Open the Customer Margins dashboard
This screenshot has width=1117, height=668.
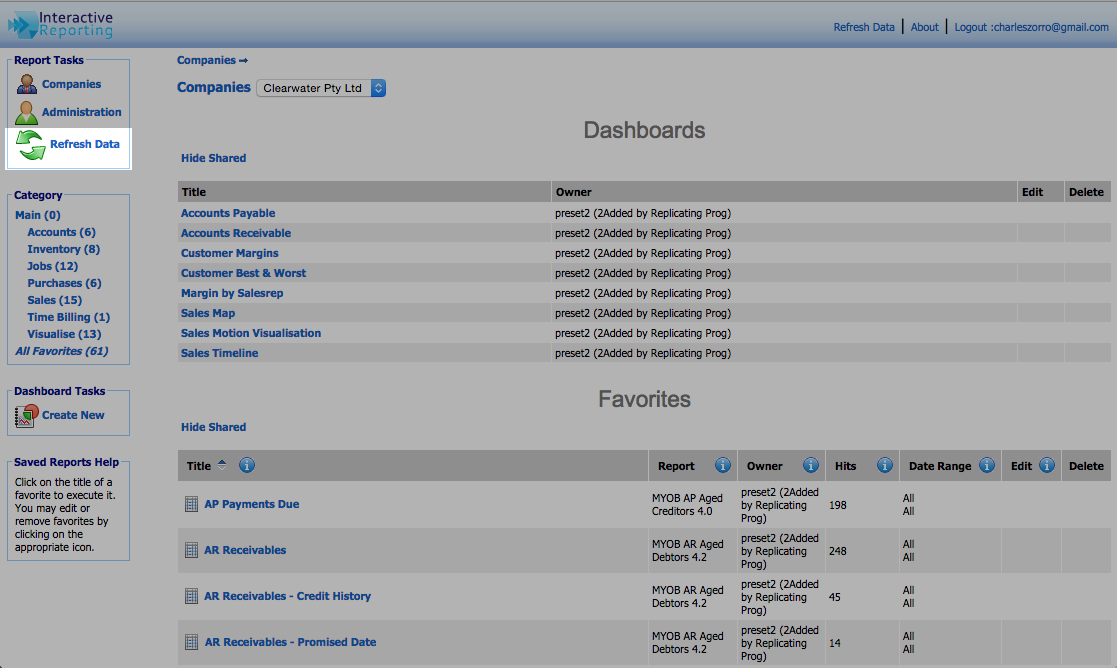tap(229, 253)
